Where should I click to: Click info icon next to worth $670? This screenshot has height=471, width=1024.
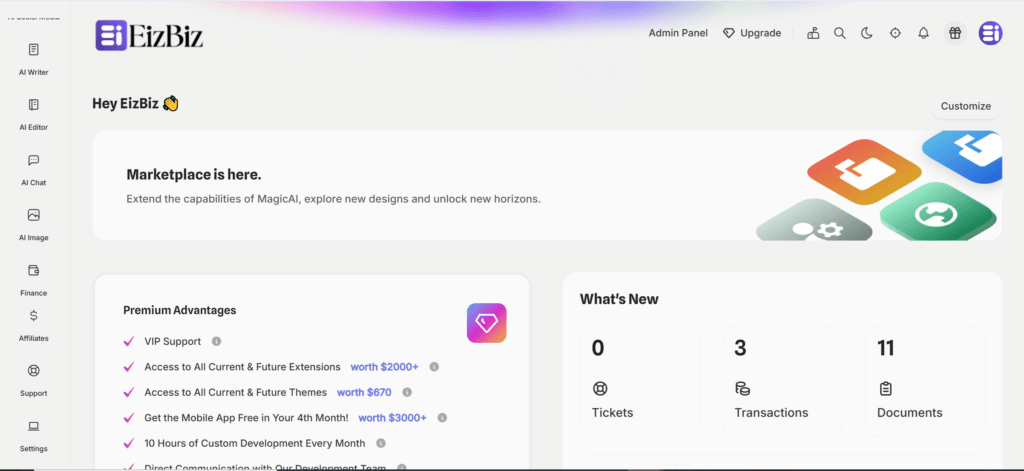(407, 392)
